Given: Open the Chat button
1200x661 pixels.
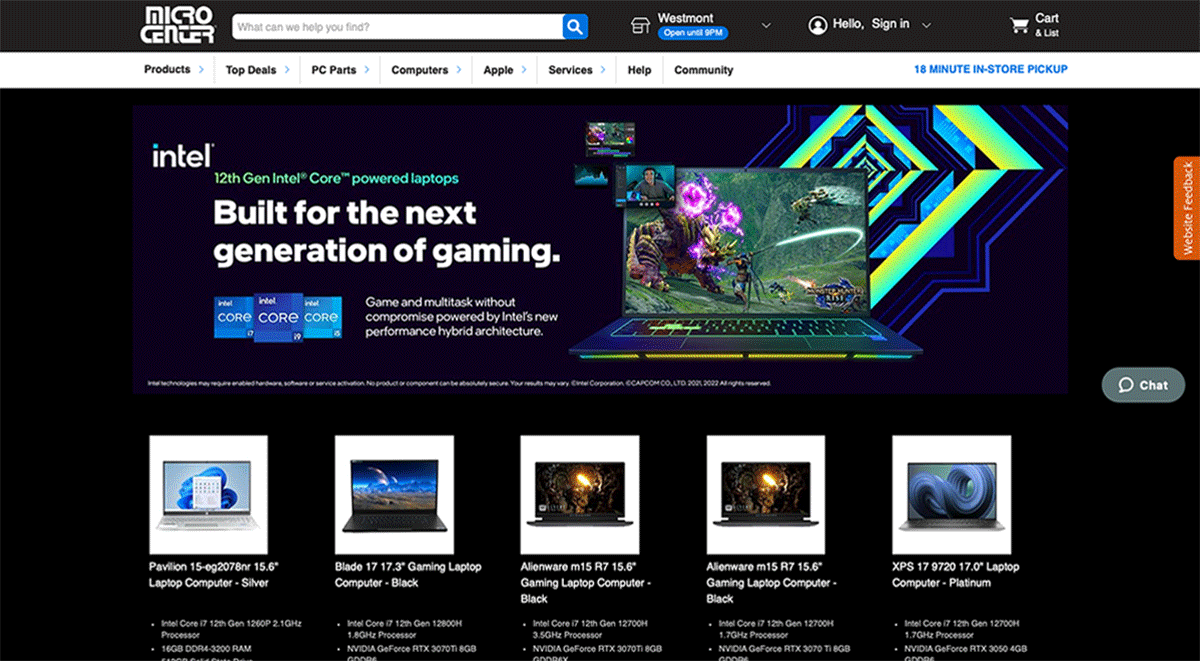Looking at the screenshot, I should 1143,385.
